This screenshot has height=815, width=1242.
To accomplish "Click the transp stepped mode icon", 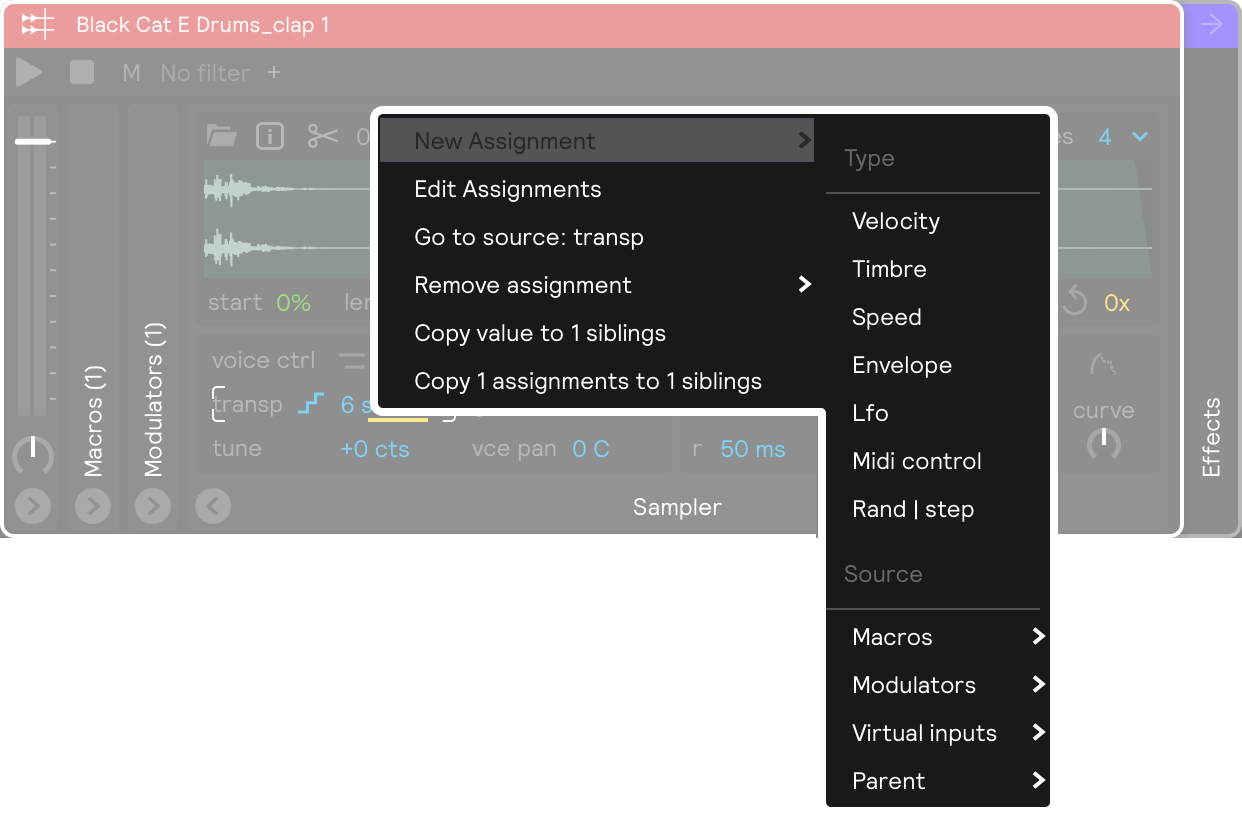I will (x=311, y=404).
